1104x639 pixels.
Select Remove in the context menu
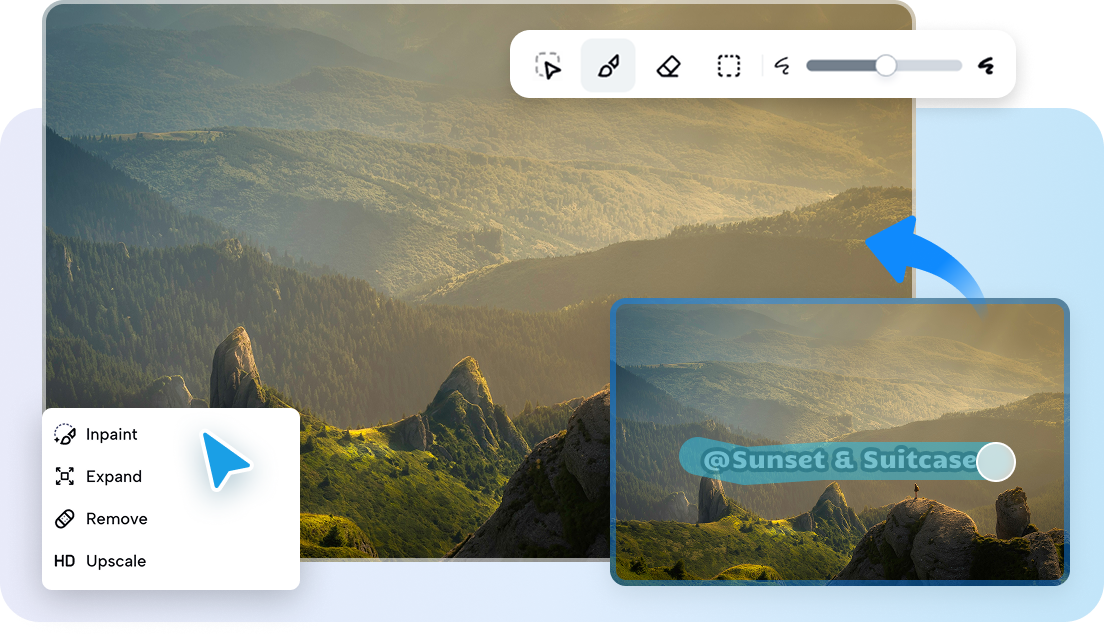[x=119, y=519]
